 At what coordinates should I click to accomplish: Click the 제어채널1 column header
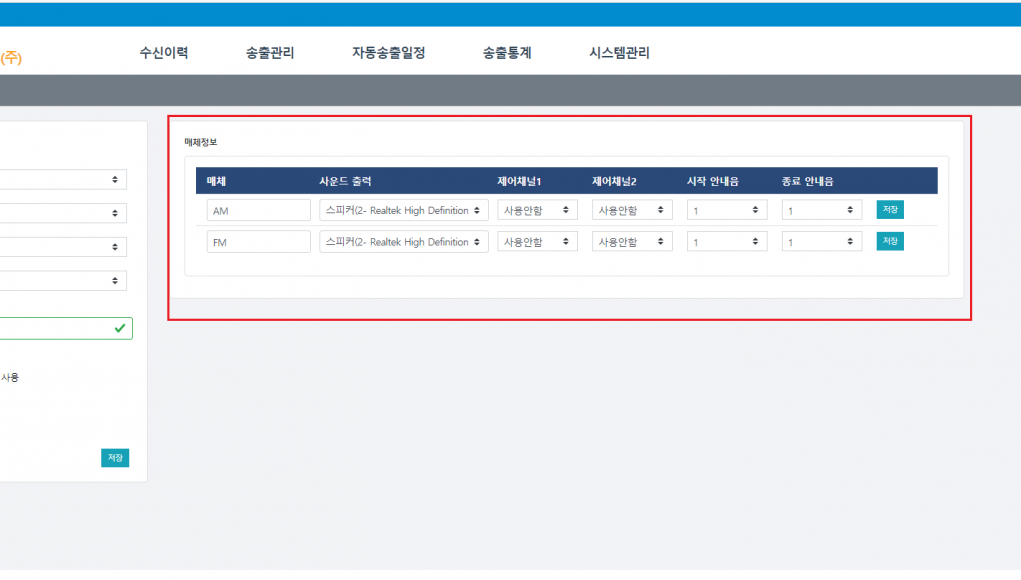pyautogui.click(x=519, y=182)
